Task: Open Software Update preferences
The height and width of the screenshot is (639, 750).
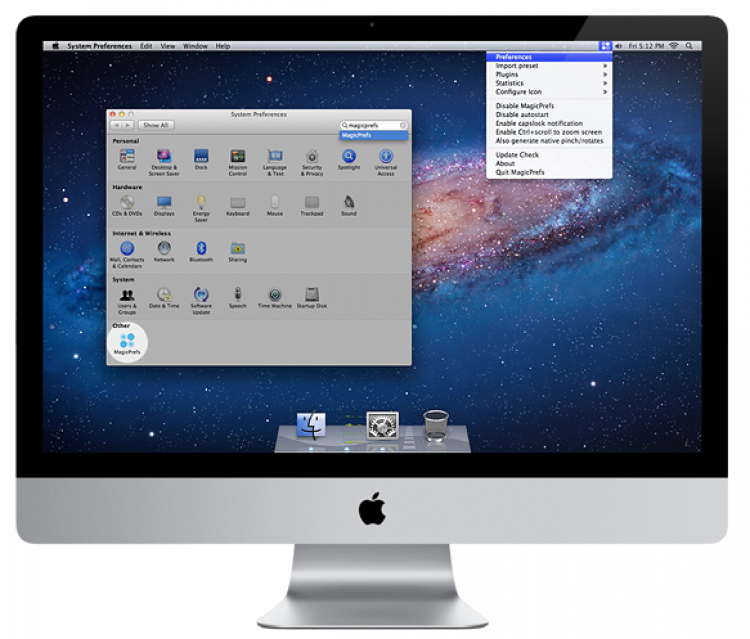Action: [201, 301]
